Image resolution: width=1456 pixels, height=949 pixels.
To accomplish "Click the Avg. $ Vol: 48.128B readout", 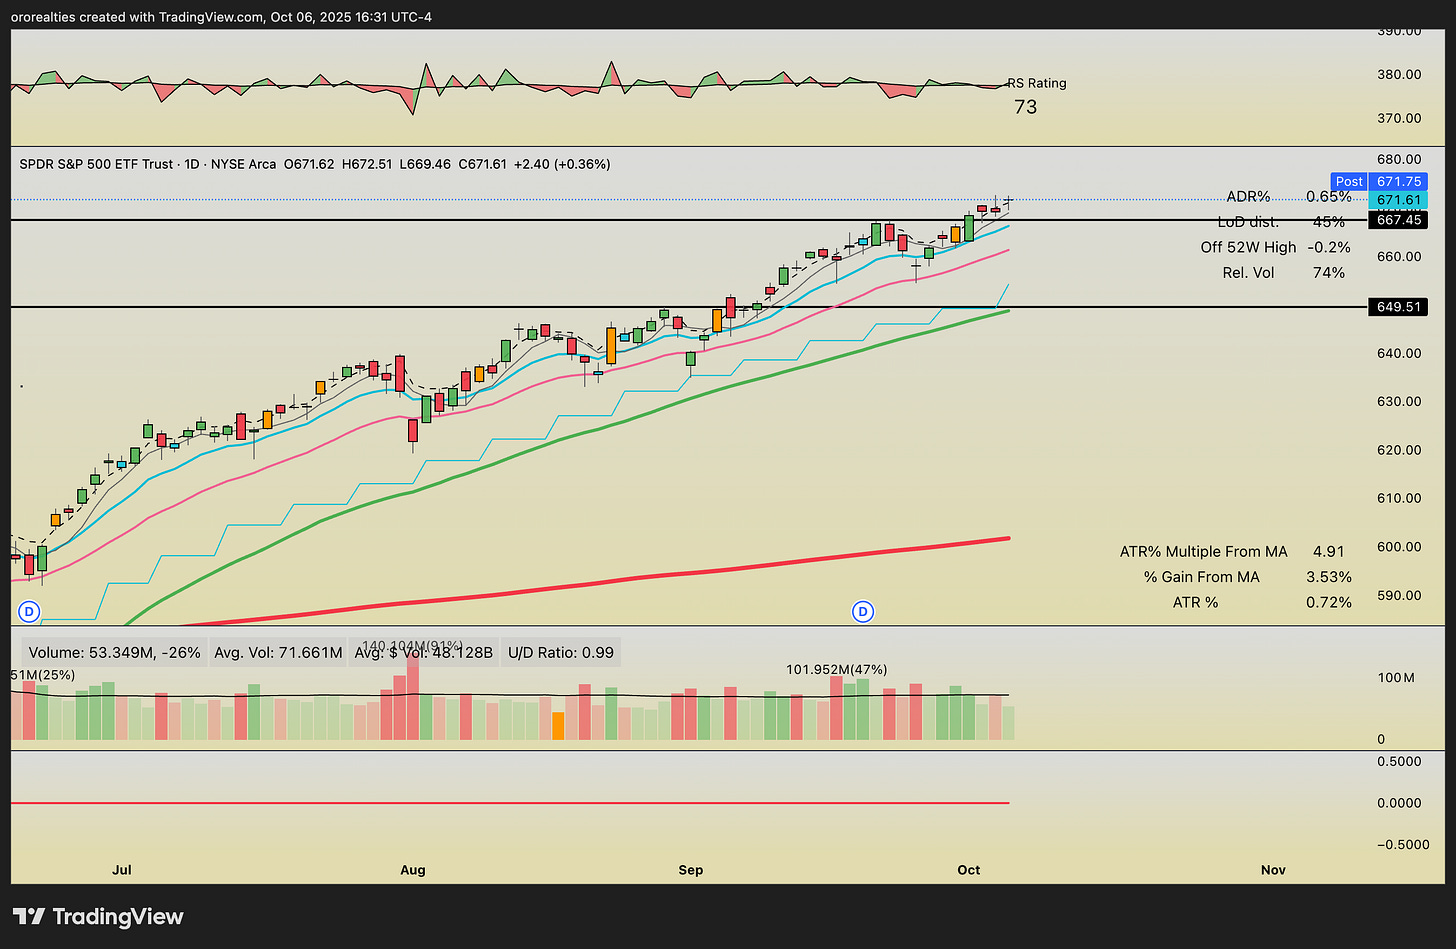I will coord(424,653).
